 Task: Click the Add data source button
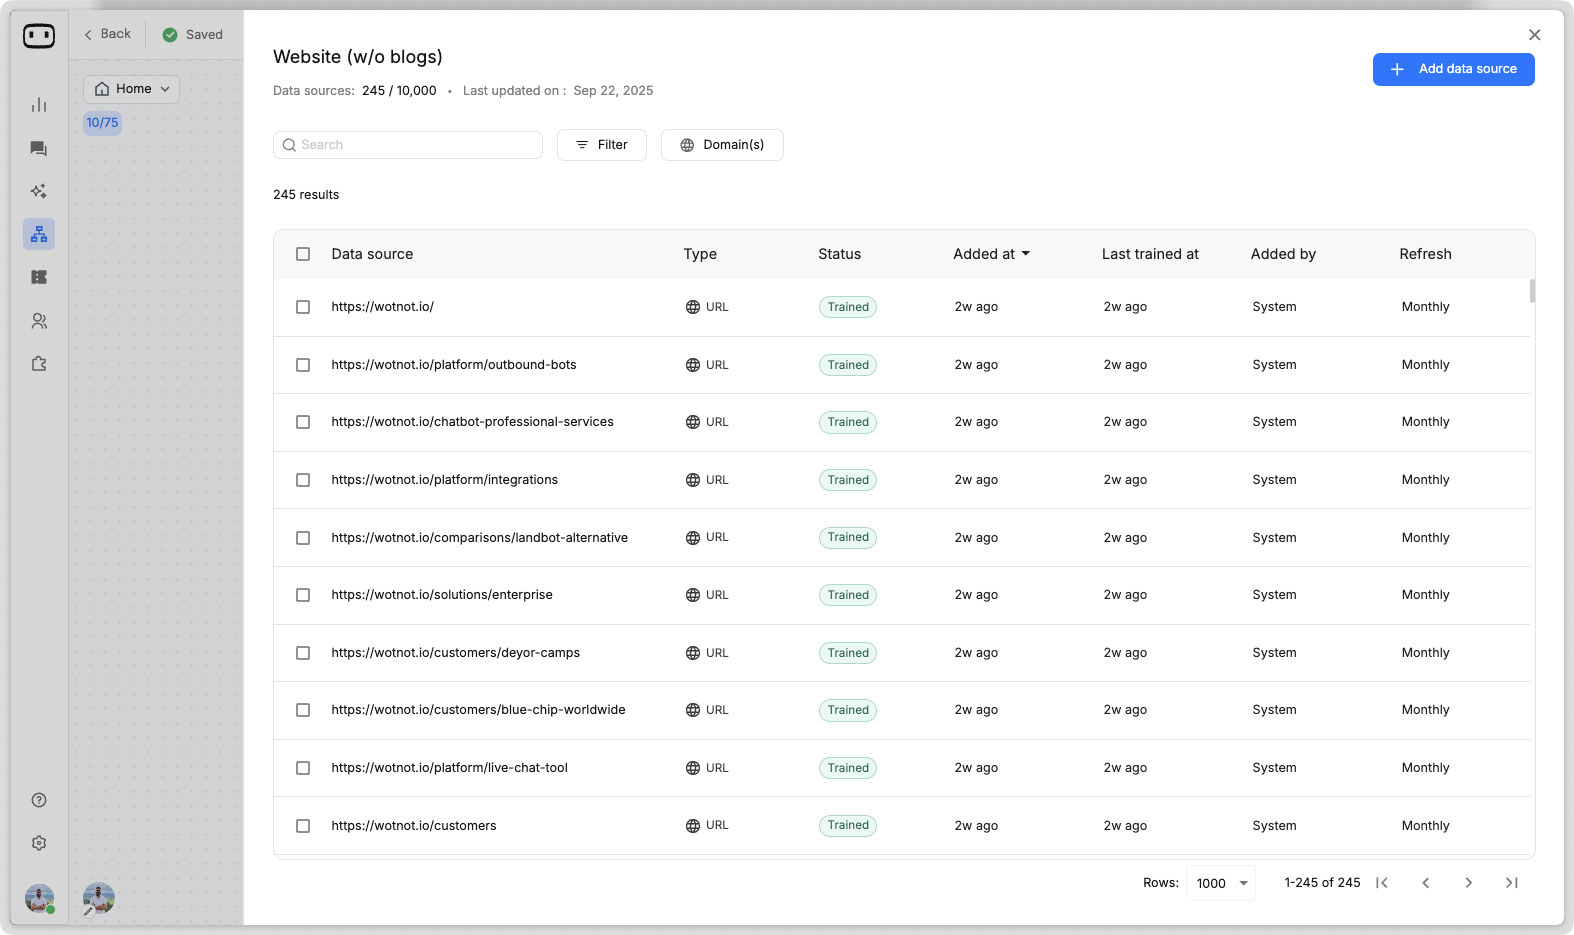(x=1453, y=69)
